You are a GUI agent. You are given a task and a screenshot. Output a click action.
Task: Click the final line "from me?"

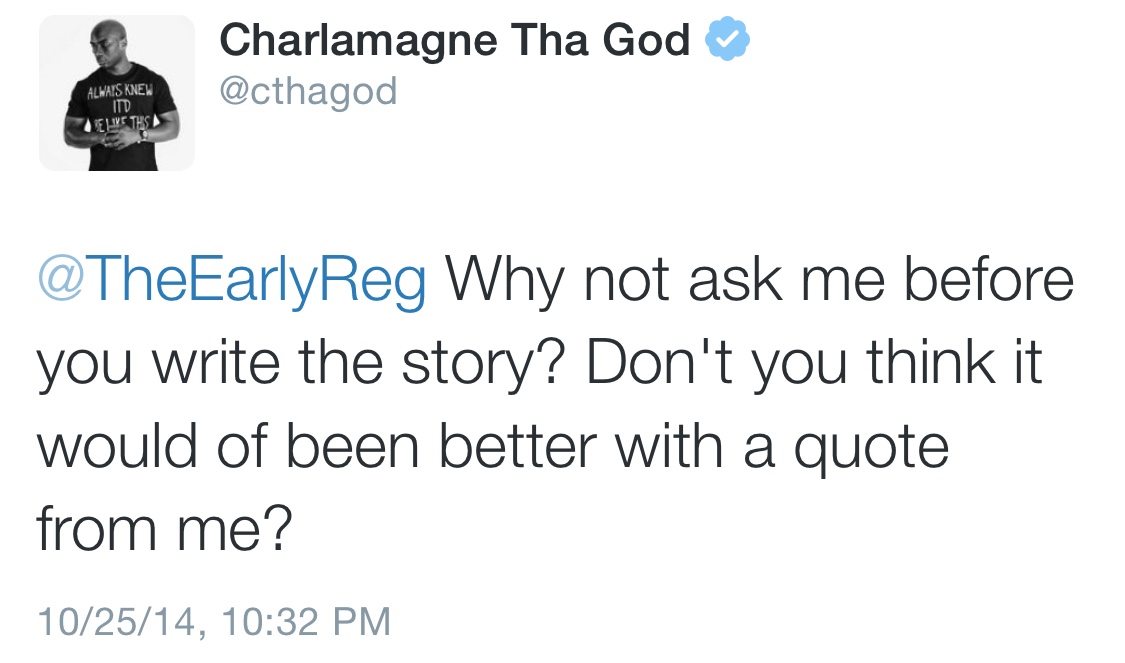[x=164, y=528]
